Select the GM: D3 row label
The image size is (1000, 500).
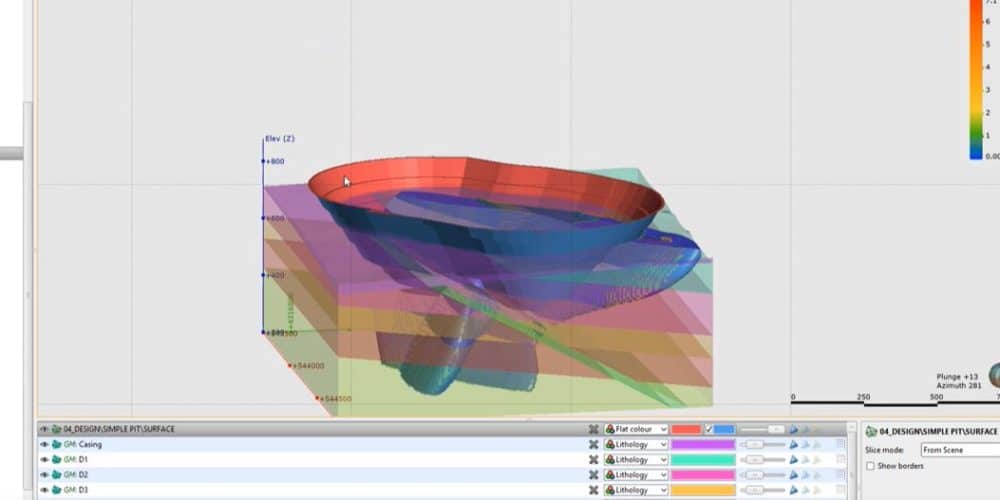[76, 490]
